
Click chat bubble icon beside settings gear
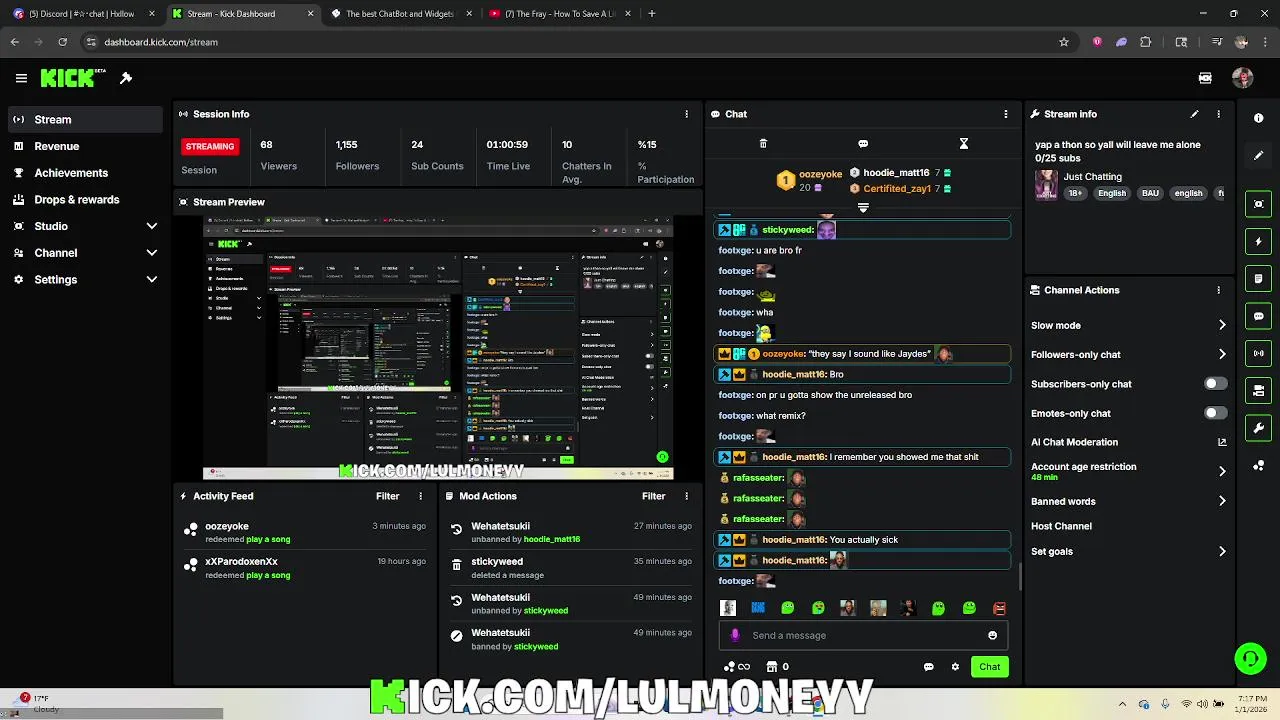click(x=928, y=667)
